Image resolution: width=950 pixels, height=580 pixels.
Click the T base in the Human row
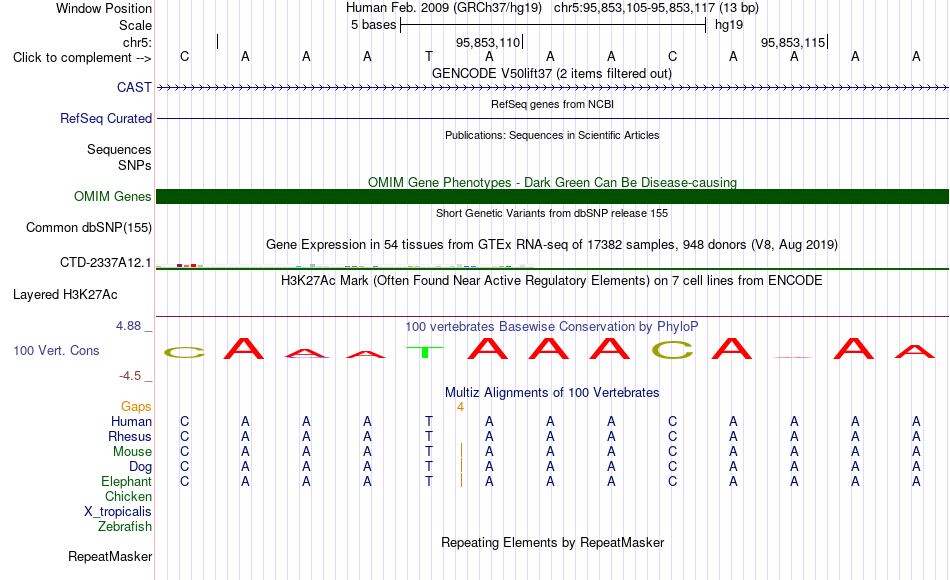[428, 421]
